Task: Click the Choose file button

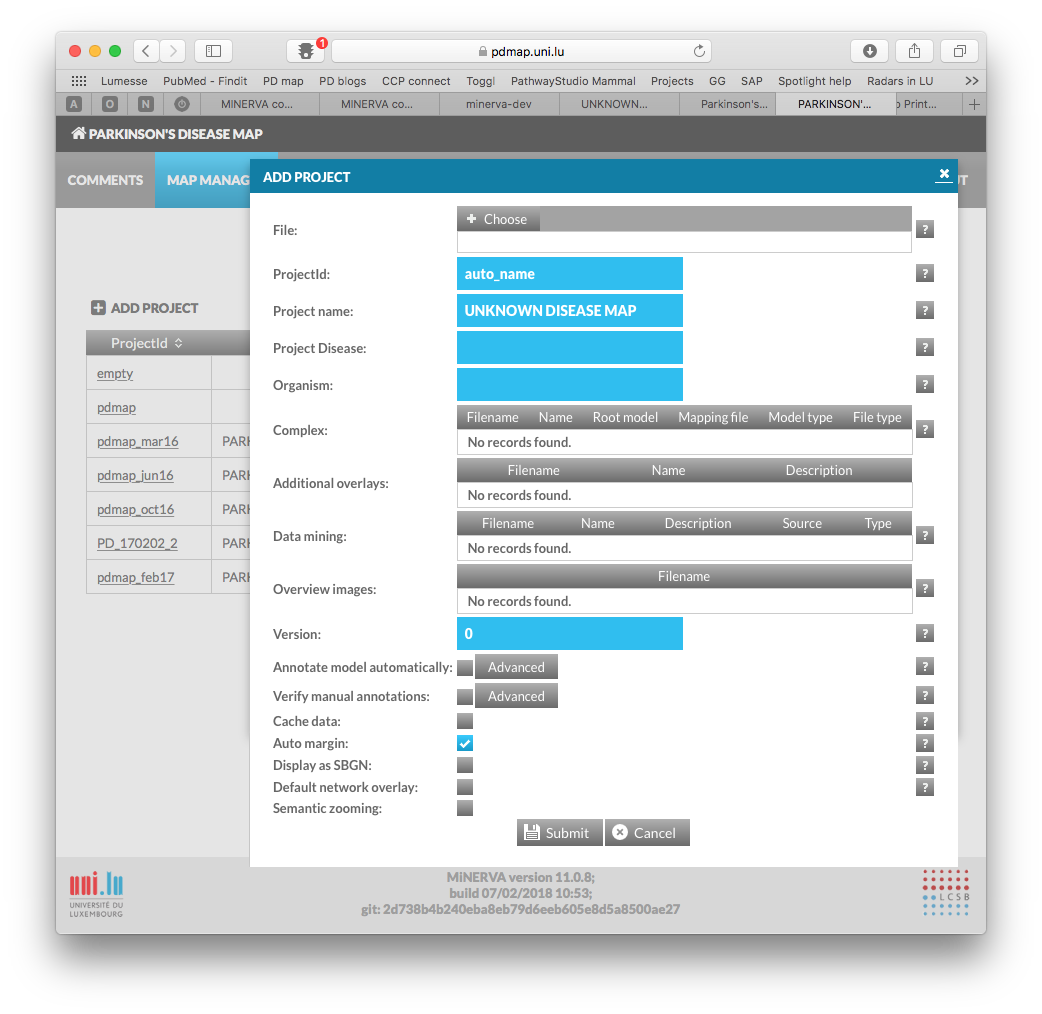Action: pyautogui.click(x=498, y=219)
